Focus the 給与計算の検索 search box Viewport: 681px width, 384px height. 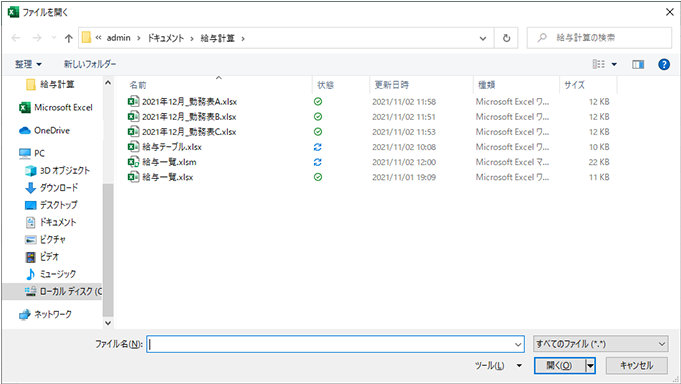[x=599, y=38]
